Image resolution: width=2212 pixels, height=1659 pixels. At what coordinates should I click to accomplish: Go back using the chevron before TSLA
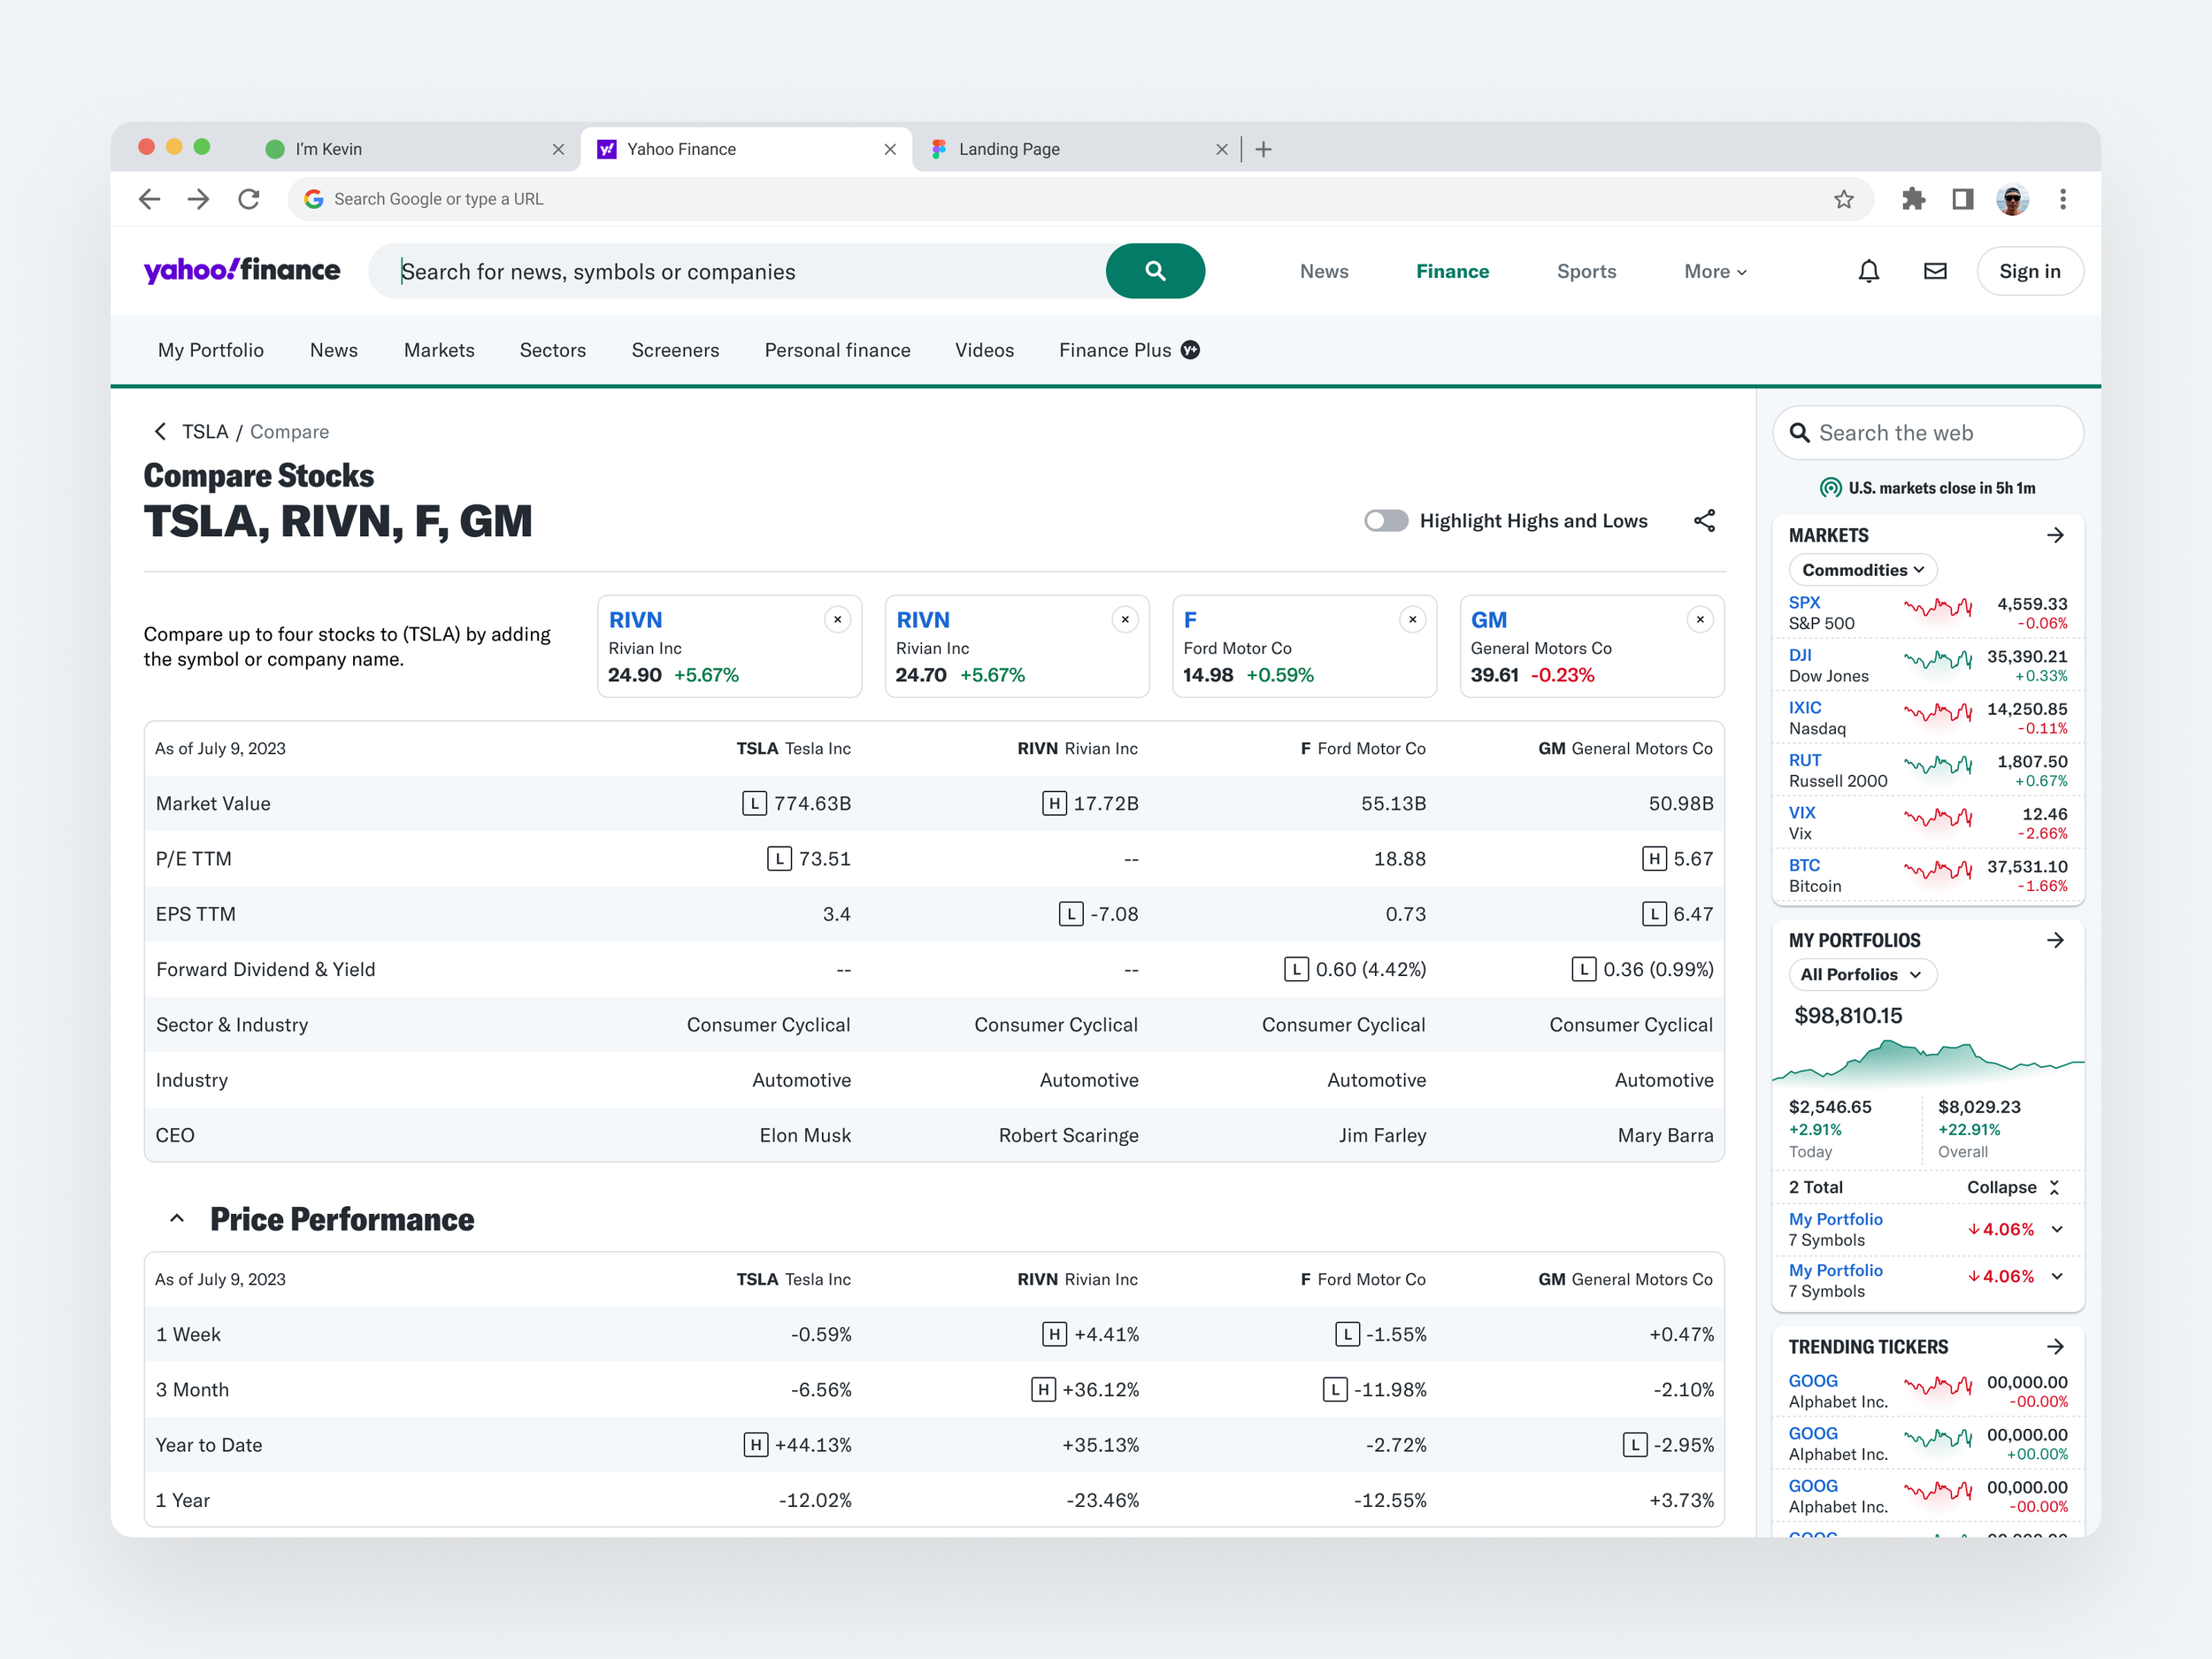click(160, 431)
